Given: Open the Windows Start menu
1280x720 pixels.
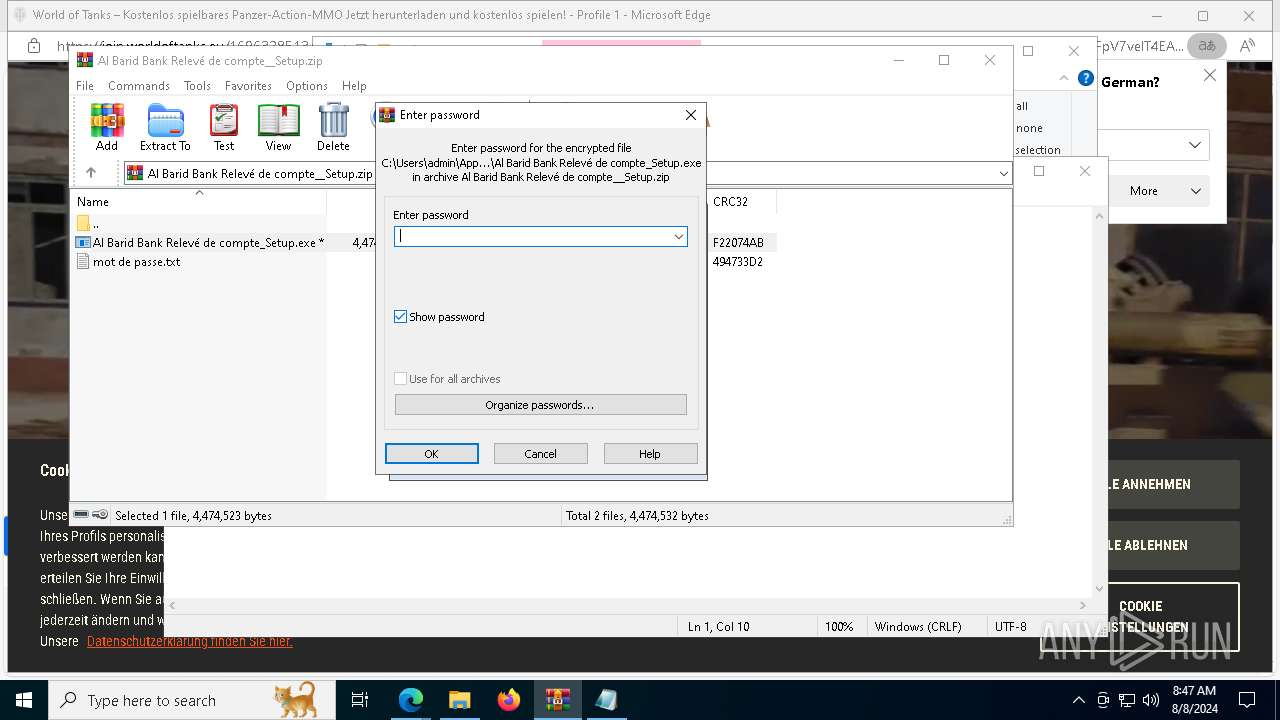Looking at the screenshot, I should (x=24, y=700).
